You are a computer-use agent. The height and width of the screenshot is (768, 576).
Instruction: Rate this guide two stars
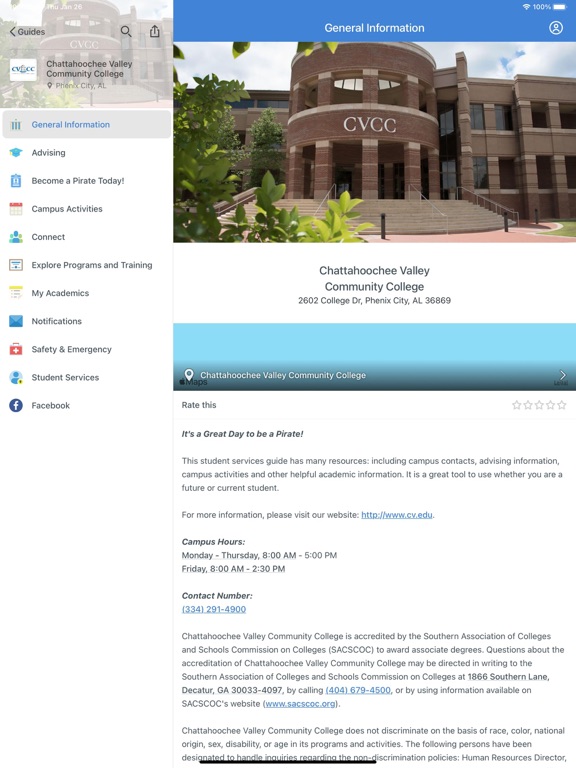[x=528, y=405]
